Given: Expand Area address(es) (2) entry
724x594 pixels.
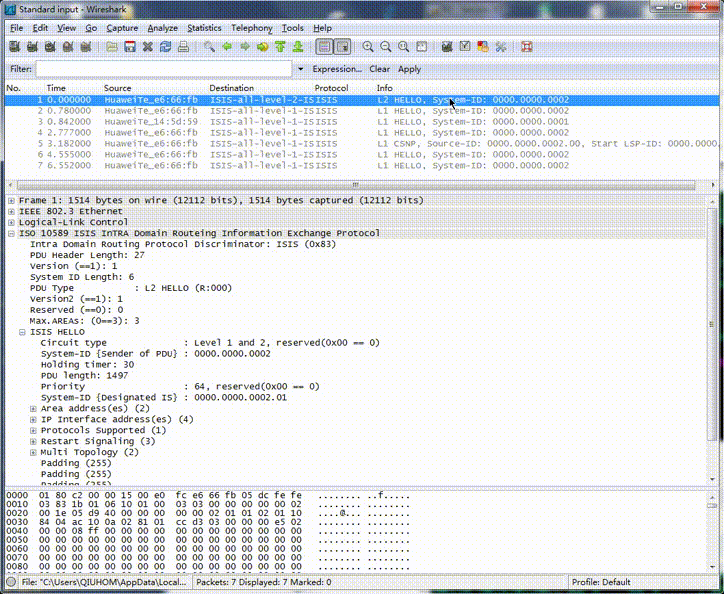Looking at the screenshot, I should coord(33,409).
